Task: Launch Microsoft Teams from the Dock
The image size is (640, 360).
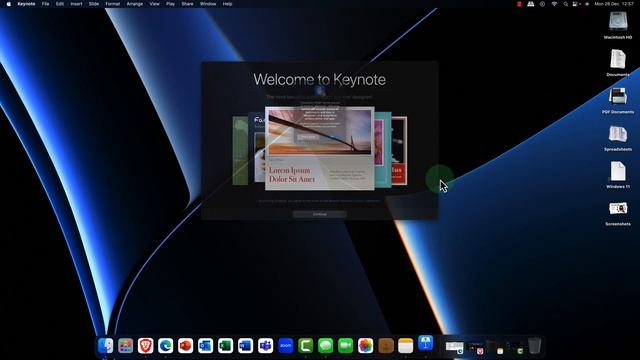Action: (x=266, y=346)
